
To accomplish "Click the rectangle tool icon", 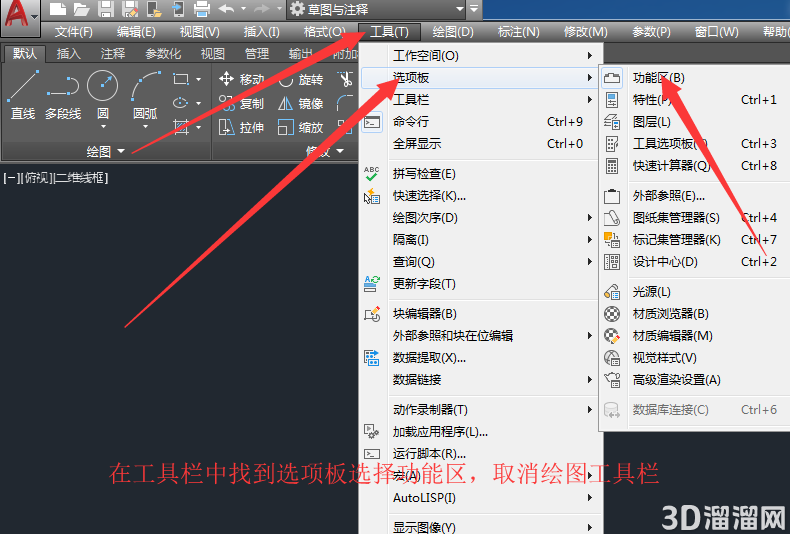I will [181, 79].
